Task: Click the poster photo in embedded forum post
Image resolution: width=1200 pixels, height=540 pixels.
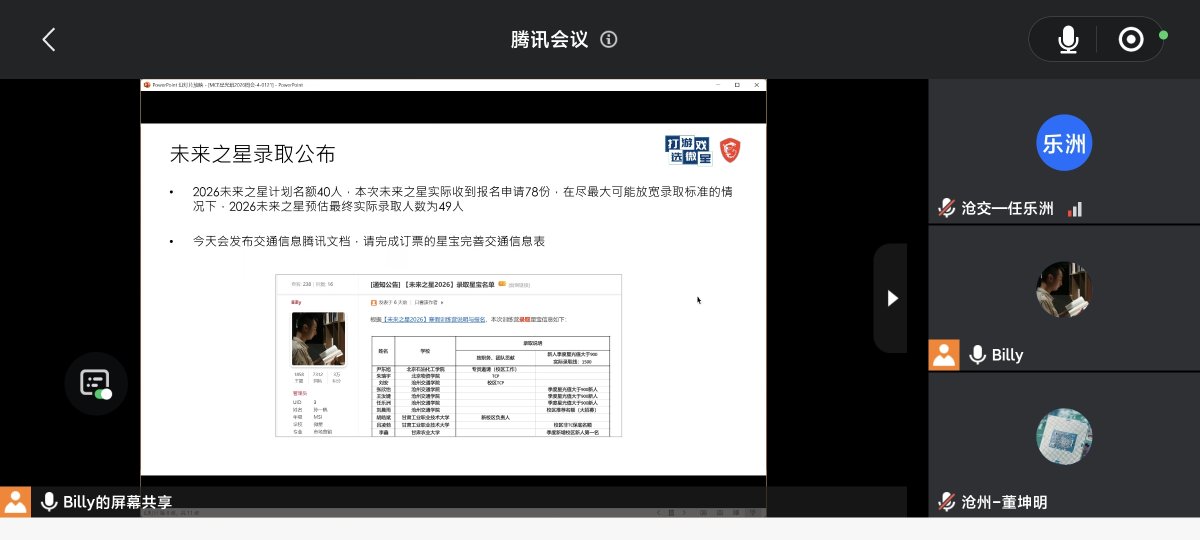Action: pos(318,339)
